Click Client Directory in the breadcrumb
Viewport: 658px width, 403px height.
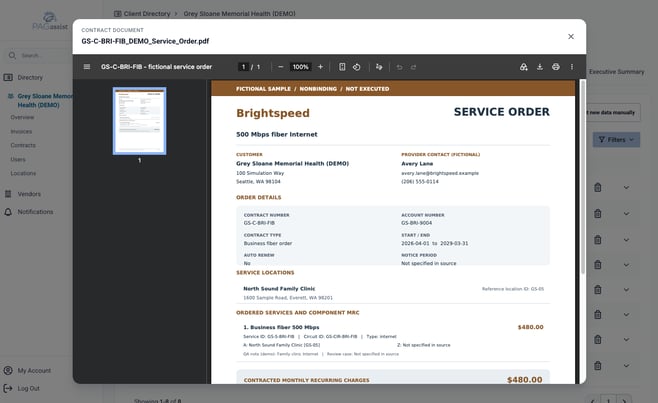(x=146, y=13)
